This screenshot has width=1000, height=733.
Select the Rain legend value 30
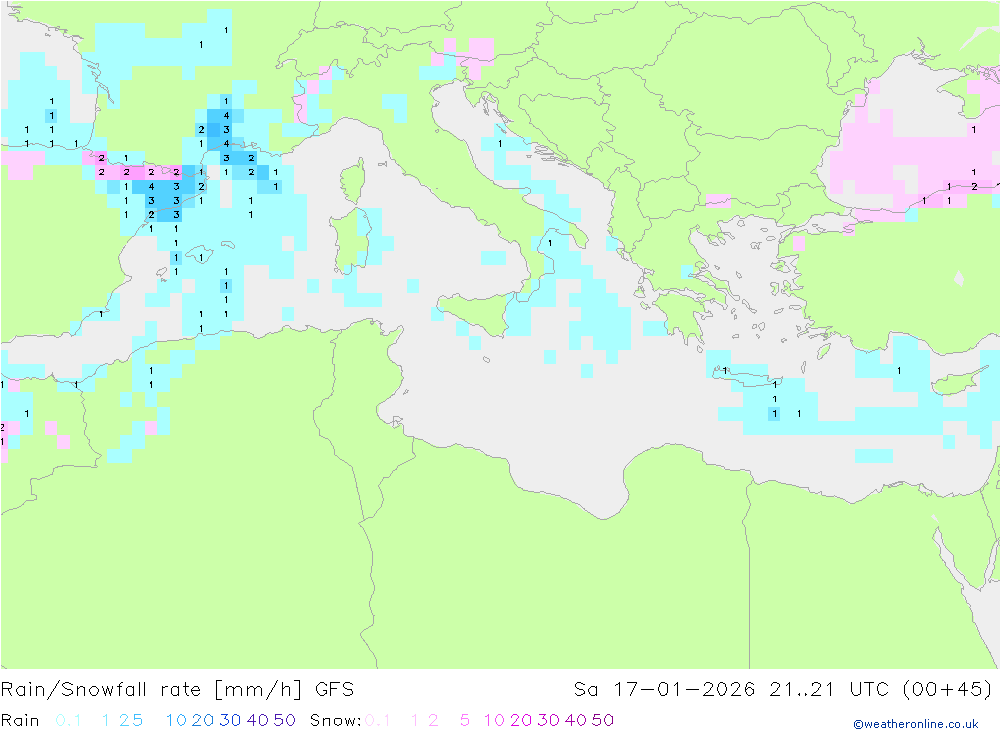click(x=230, y=720)
